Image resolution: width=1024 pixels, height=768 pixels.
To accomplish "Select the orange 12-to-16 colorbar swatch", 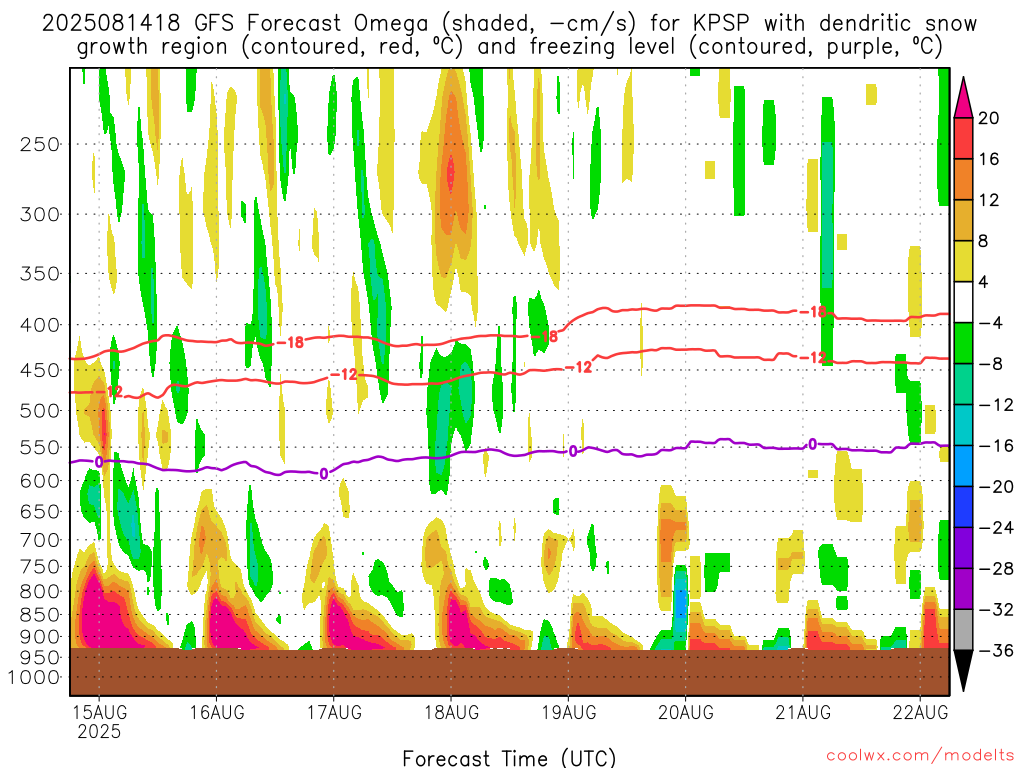I will tap(963, 180).
